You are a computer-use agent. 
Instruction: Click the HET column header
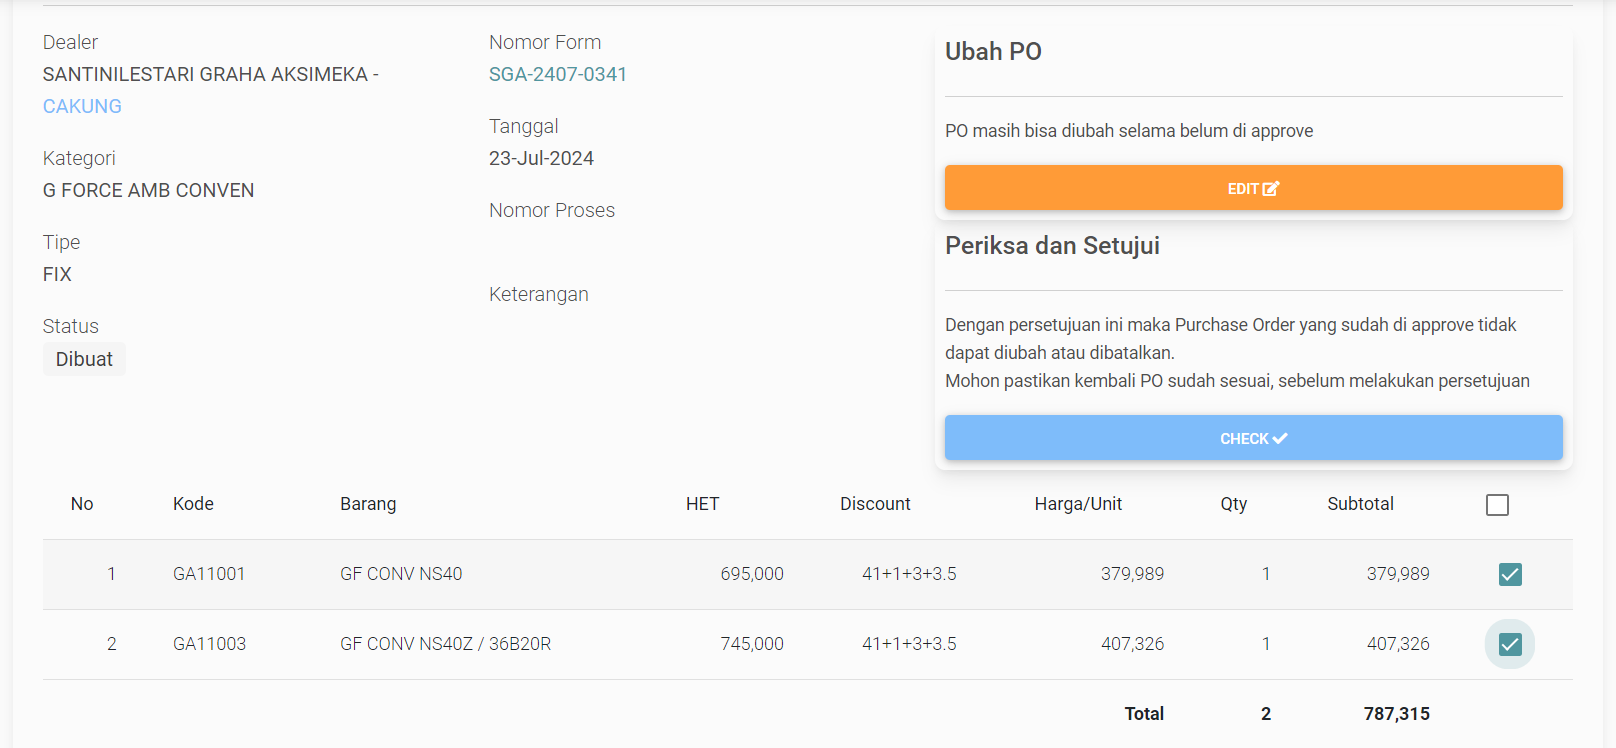(x=702, y=504)
